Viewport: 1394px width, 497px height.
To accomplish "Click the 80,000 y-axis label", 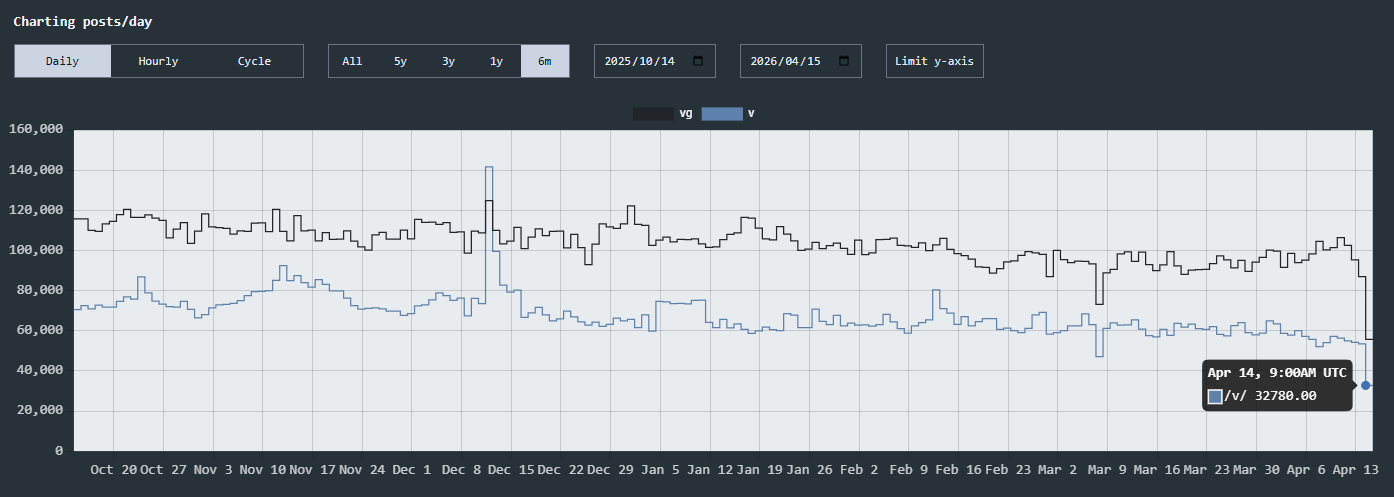I will point(40,290).
